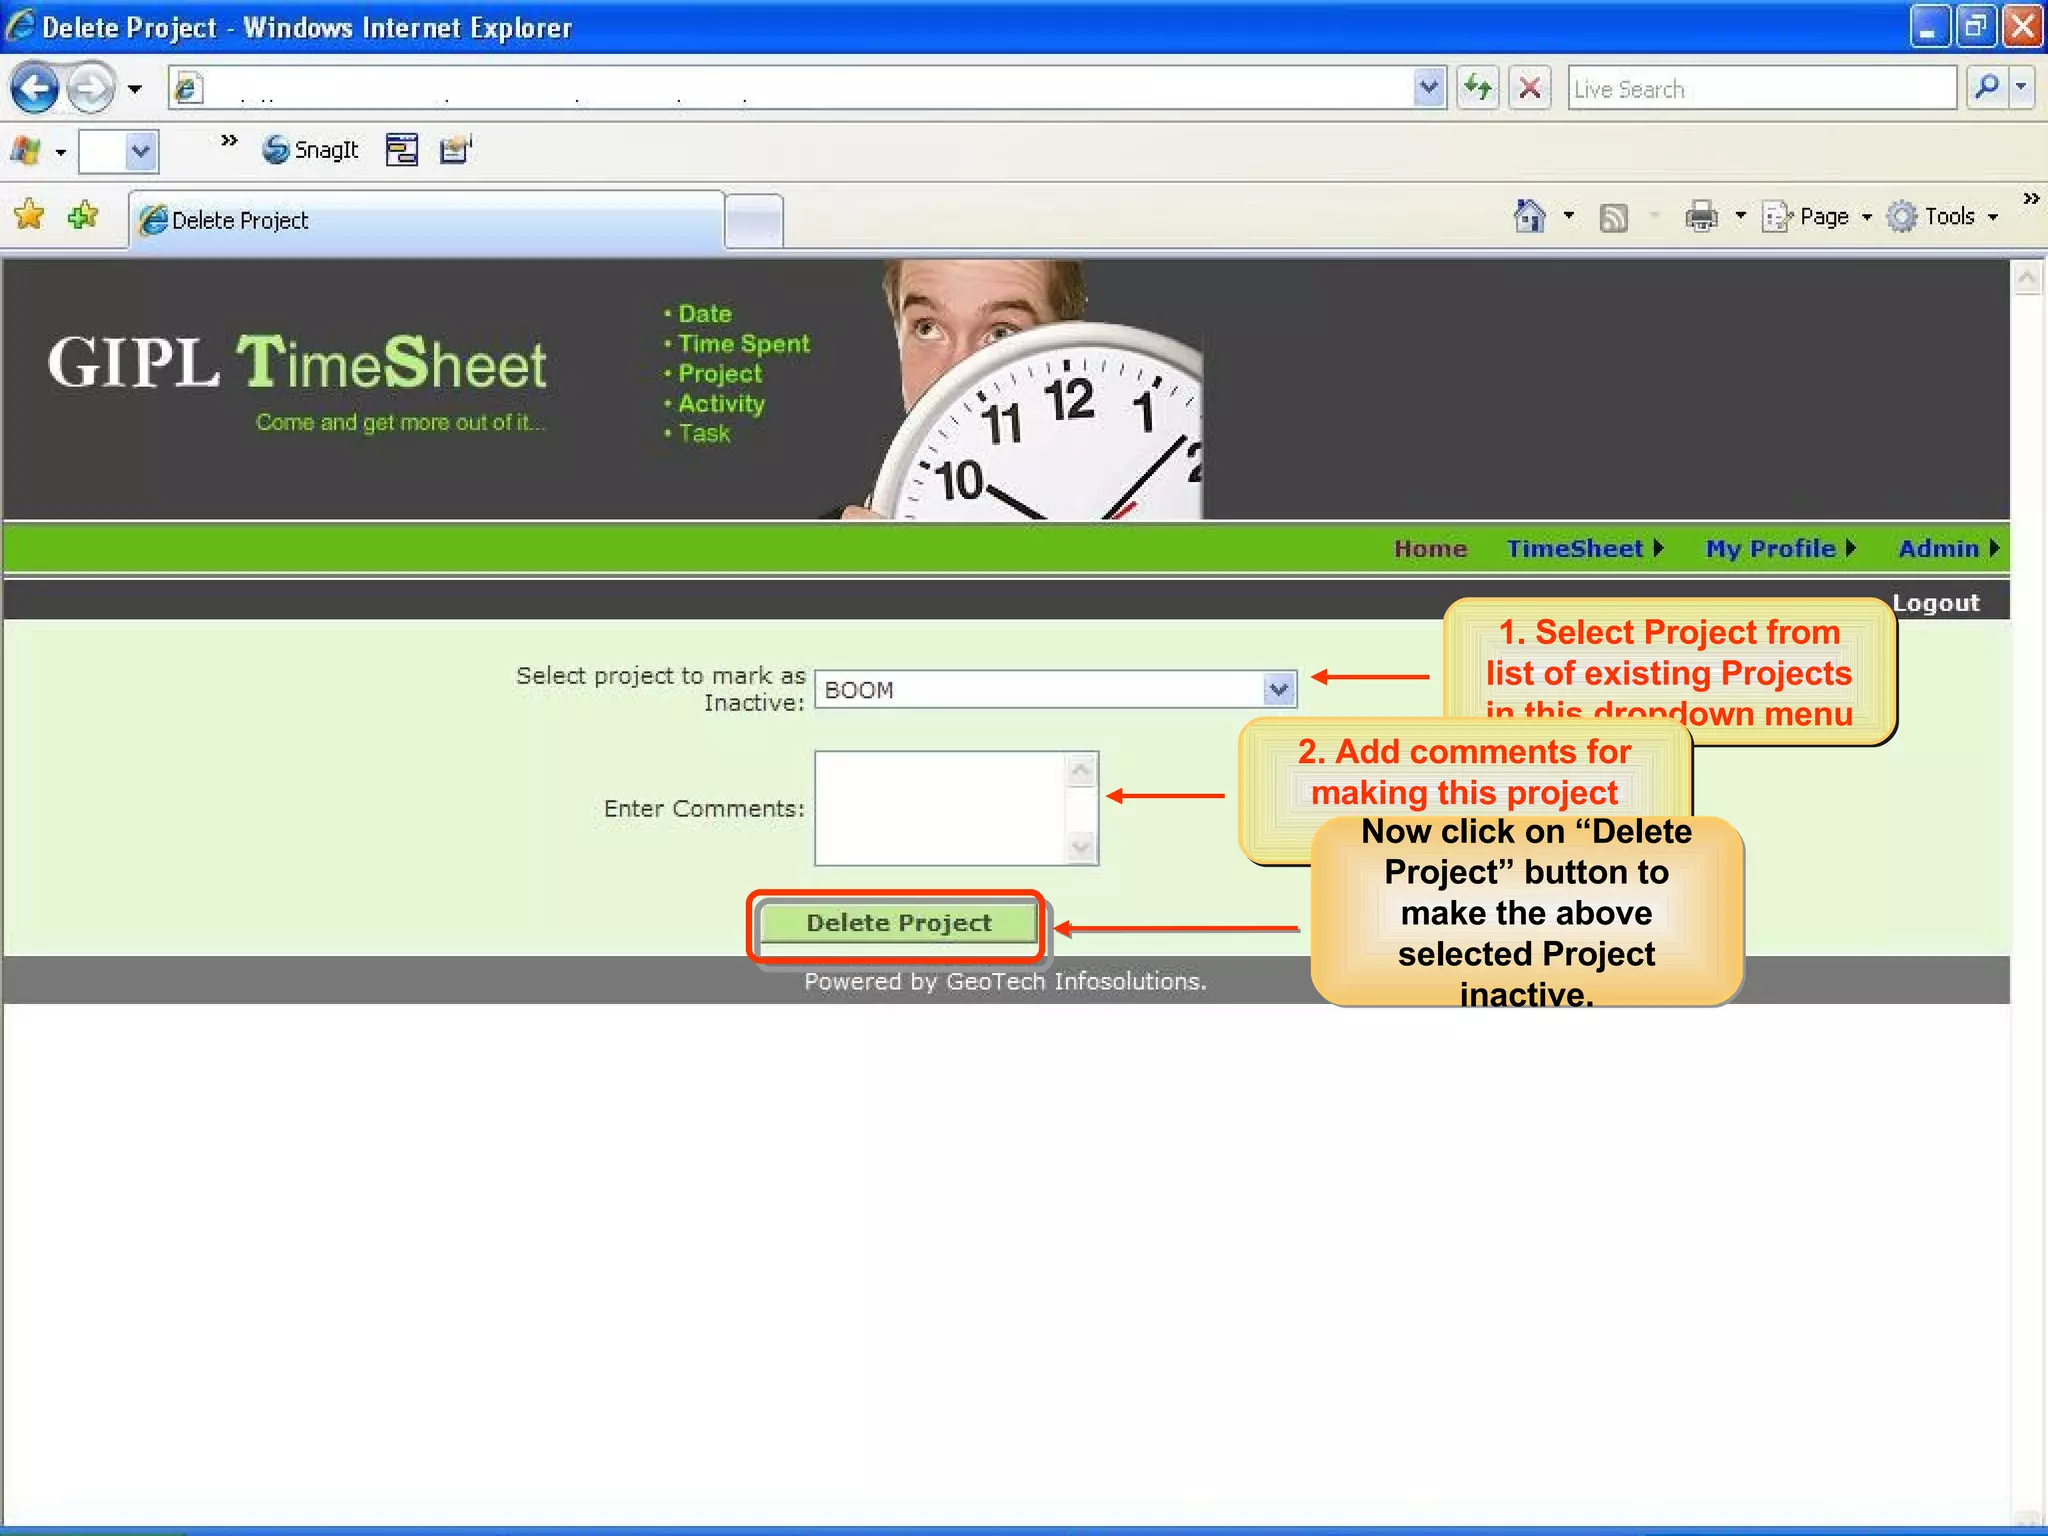Image resolution: width=2048 pixels, height=1536 pixels.
Task: Click inside the Enter Comments text area
Action: click(x=940, y=808)
